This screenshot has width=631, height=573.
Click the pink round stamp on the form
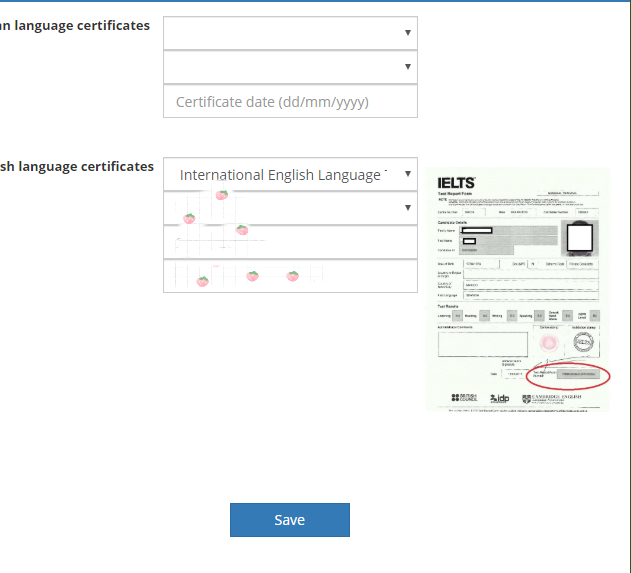coord(548,343)
